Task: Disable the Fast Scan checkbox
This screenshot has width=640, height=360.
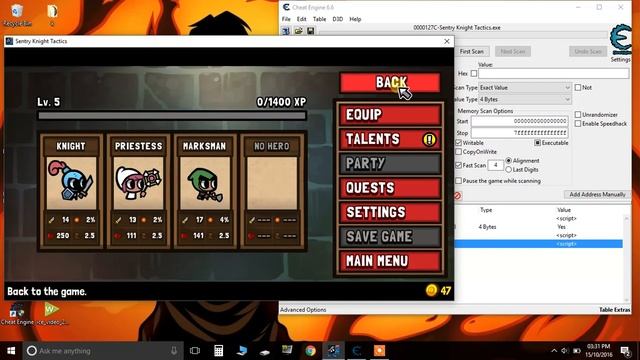Action: (x=458, y=165)
